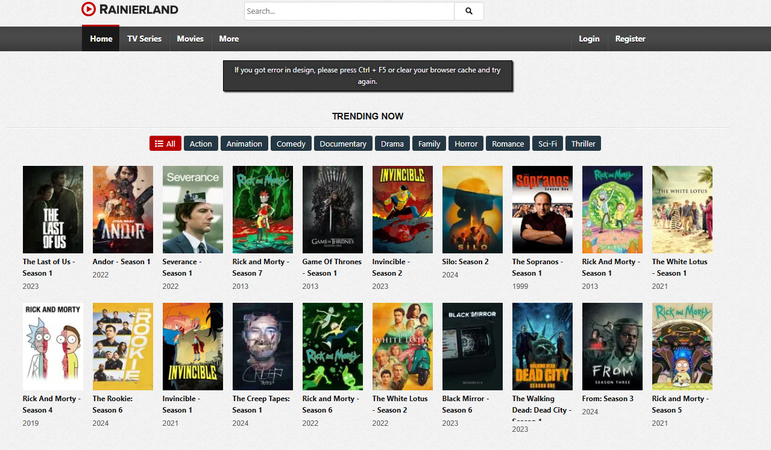Image resolution: width=771 pixels, height=450 pixels.
Task: Filter trending by Sci-Fi
Action: [x=547, y=144]
